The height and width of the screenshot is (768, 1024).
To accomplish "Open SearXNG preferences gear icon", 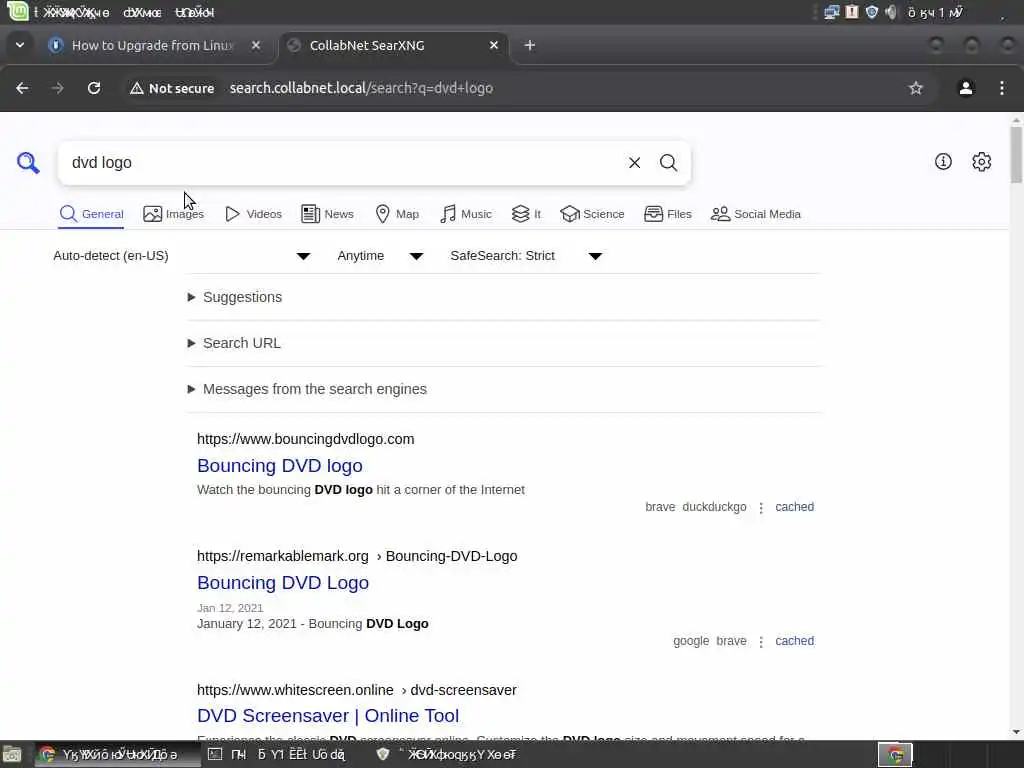I will click(x=982, y=161).
